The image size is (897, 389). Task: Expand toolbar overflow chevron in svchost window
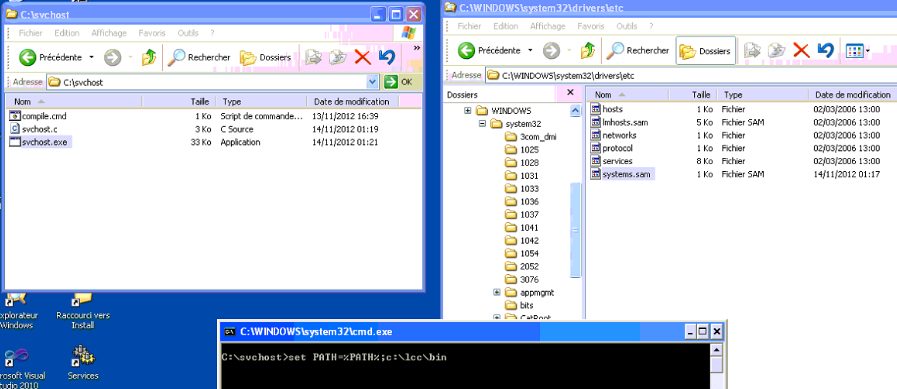pos(417,48)
